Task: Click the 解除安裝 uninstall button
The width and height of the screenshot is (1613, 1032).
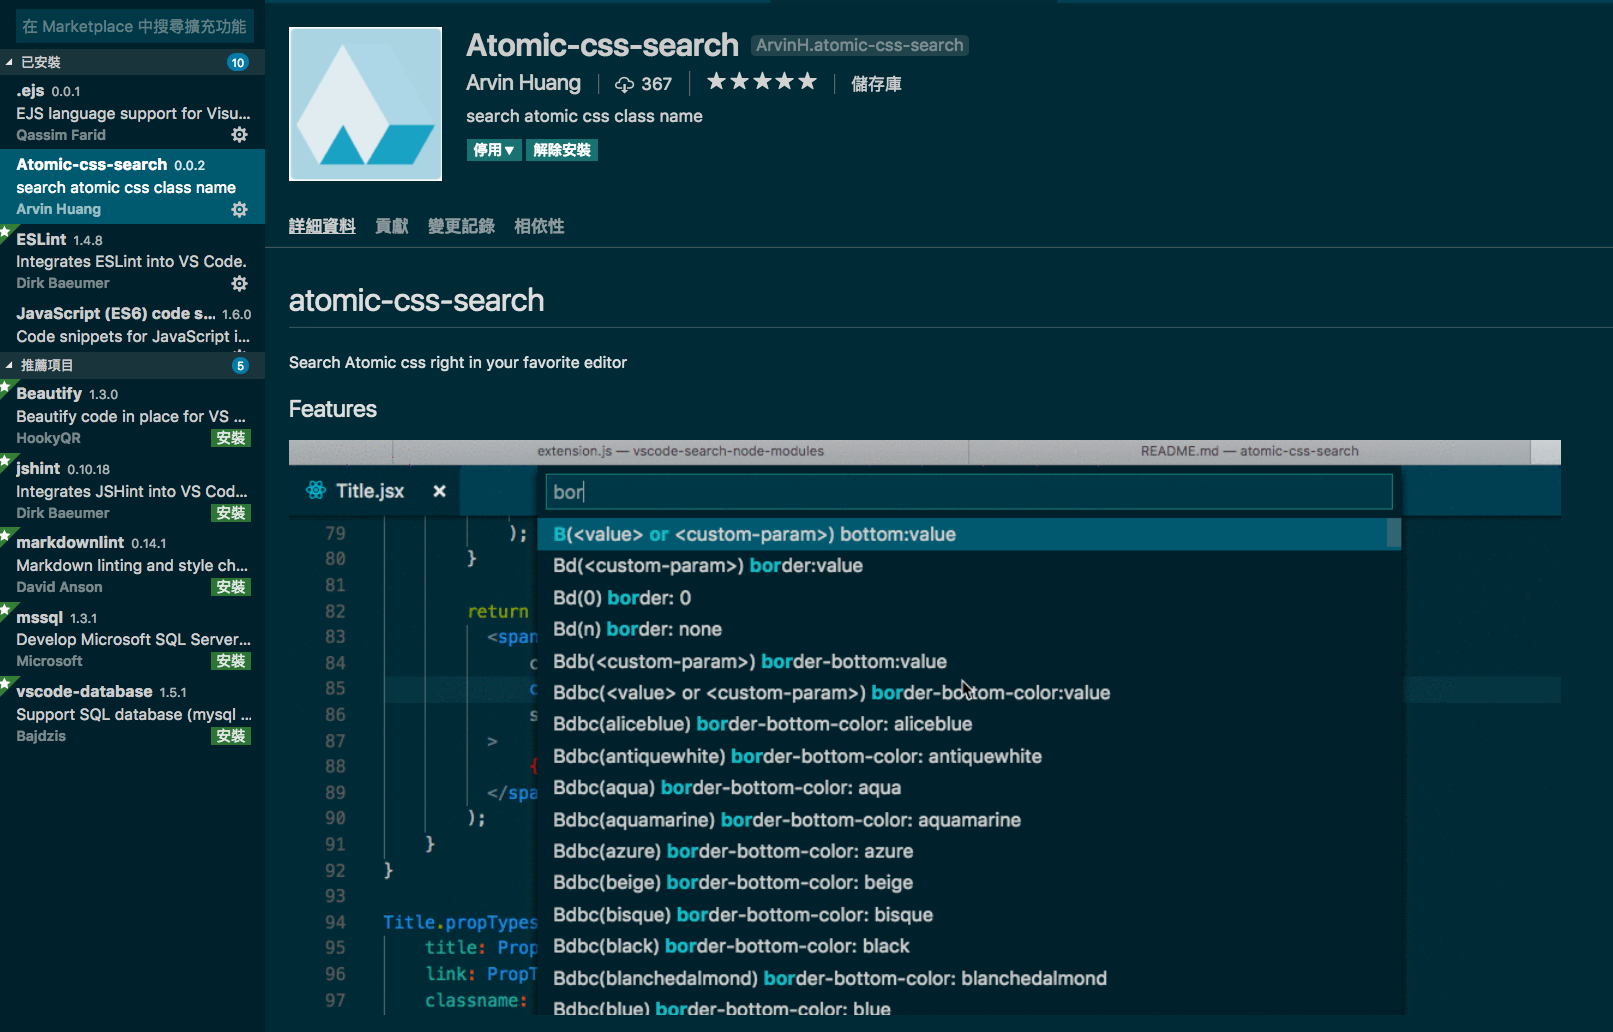Action: tap(562, 150)
